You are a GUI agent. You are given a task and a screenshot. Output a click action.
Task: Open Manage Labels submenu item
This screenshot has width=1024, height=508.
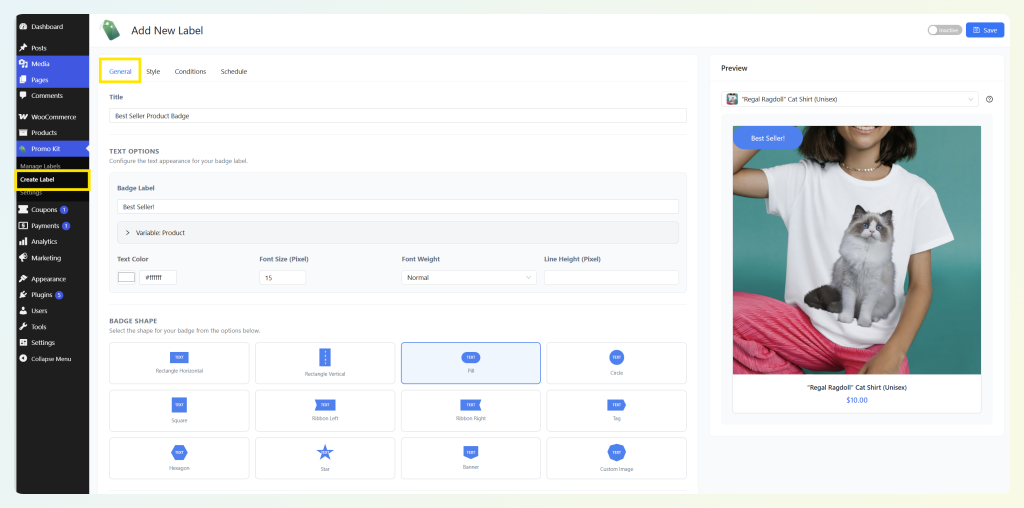[40, 167]
